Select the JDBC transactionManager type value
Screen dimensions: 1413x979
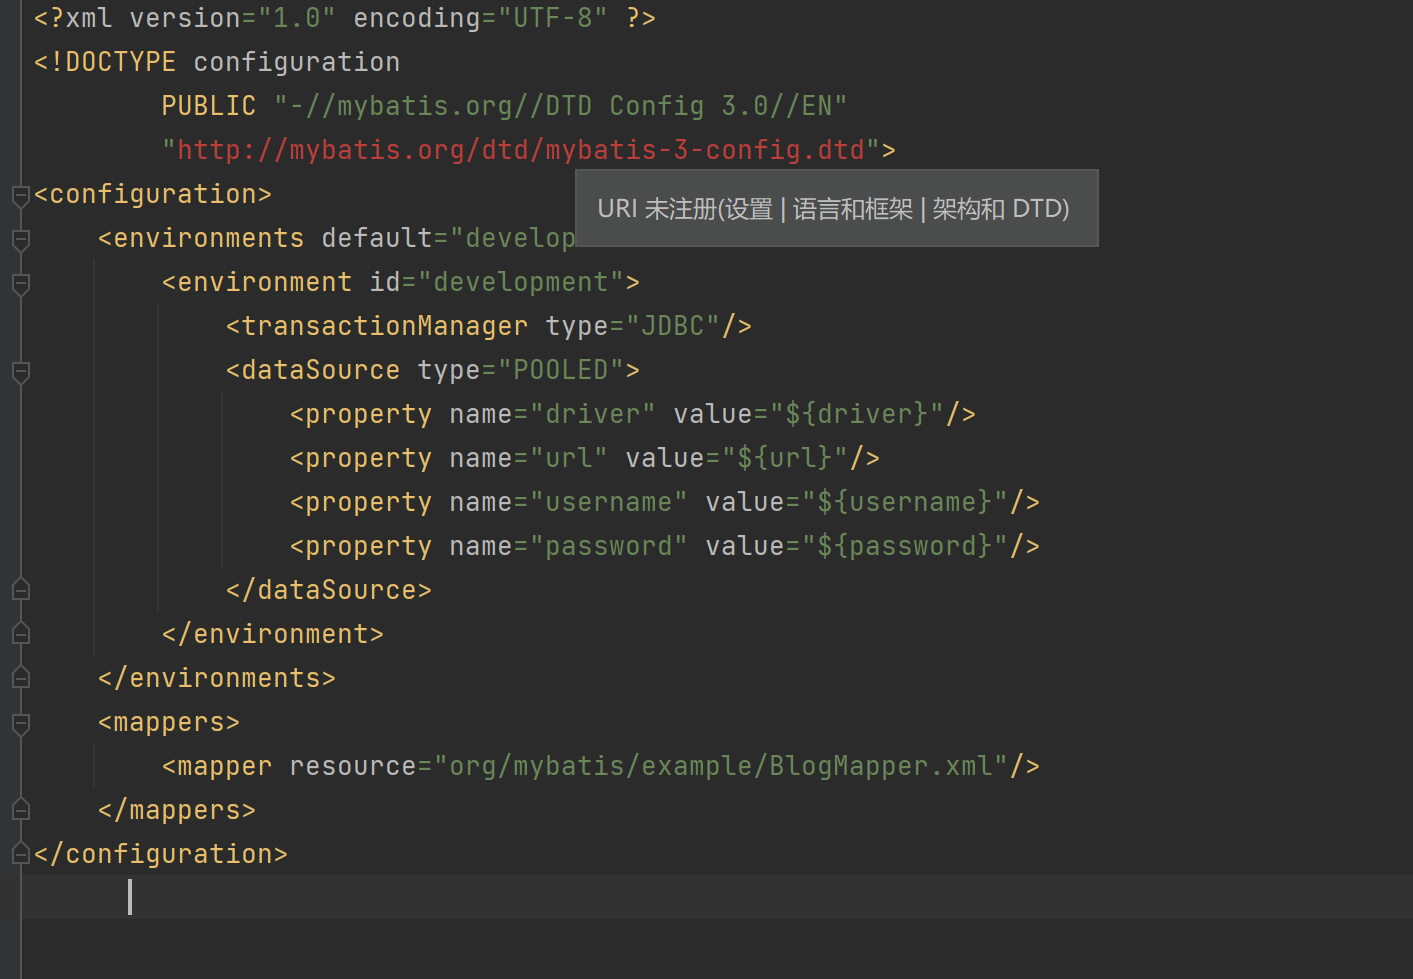click(x=678, y=325)
